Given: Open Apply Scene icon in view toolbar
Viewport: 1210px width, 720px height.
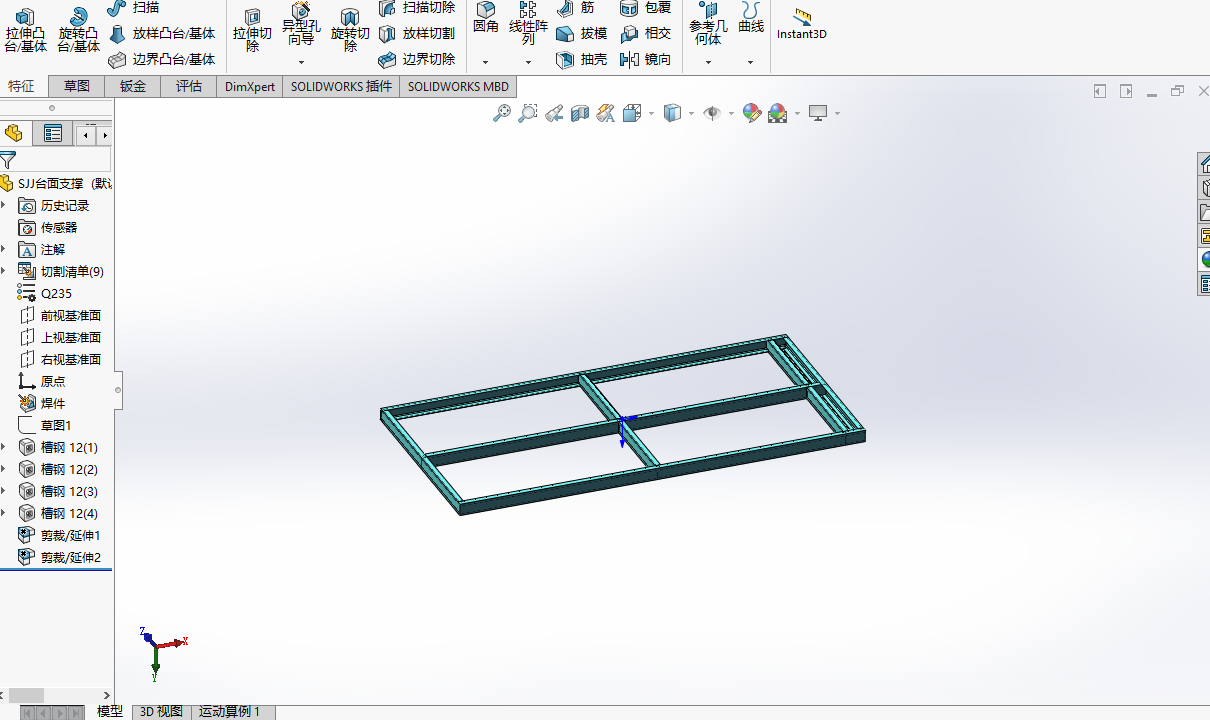Looking at the screenshot, I should 778,114.
